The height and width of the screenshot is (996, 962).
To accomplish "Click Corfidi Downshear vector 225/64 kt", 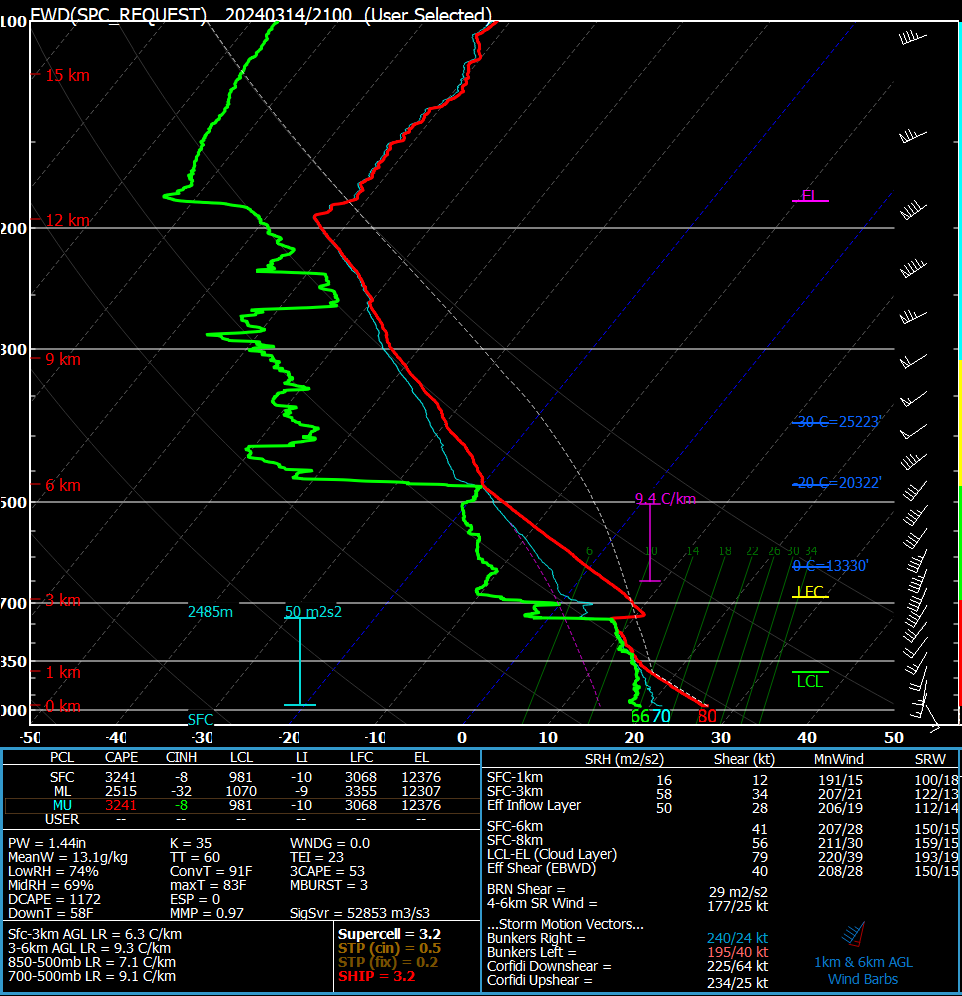I will click(x=738, y=966).
